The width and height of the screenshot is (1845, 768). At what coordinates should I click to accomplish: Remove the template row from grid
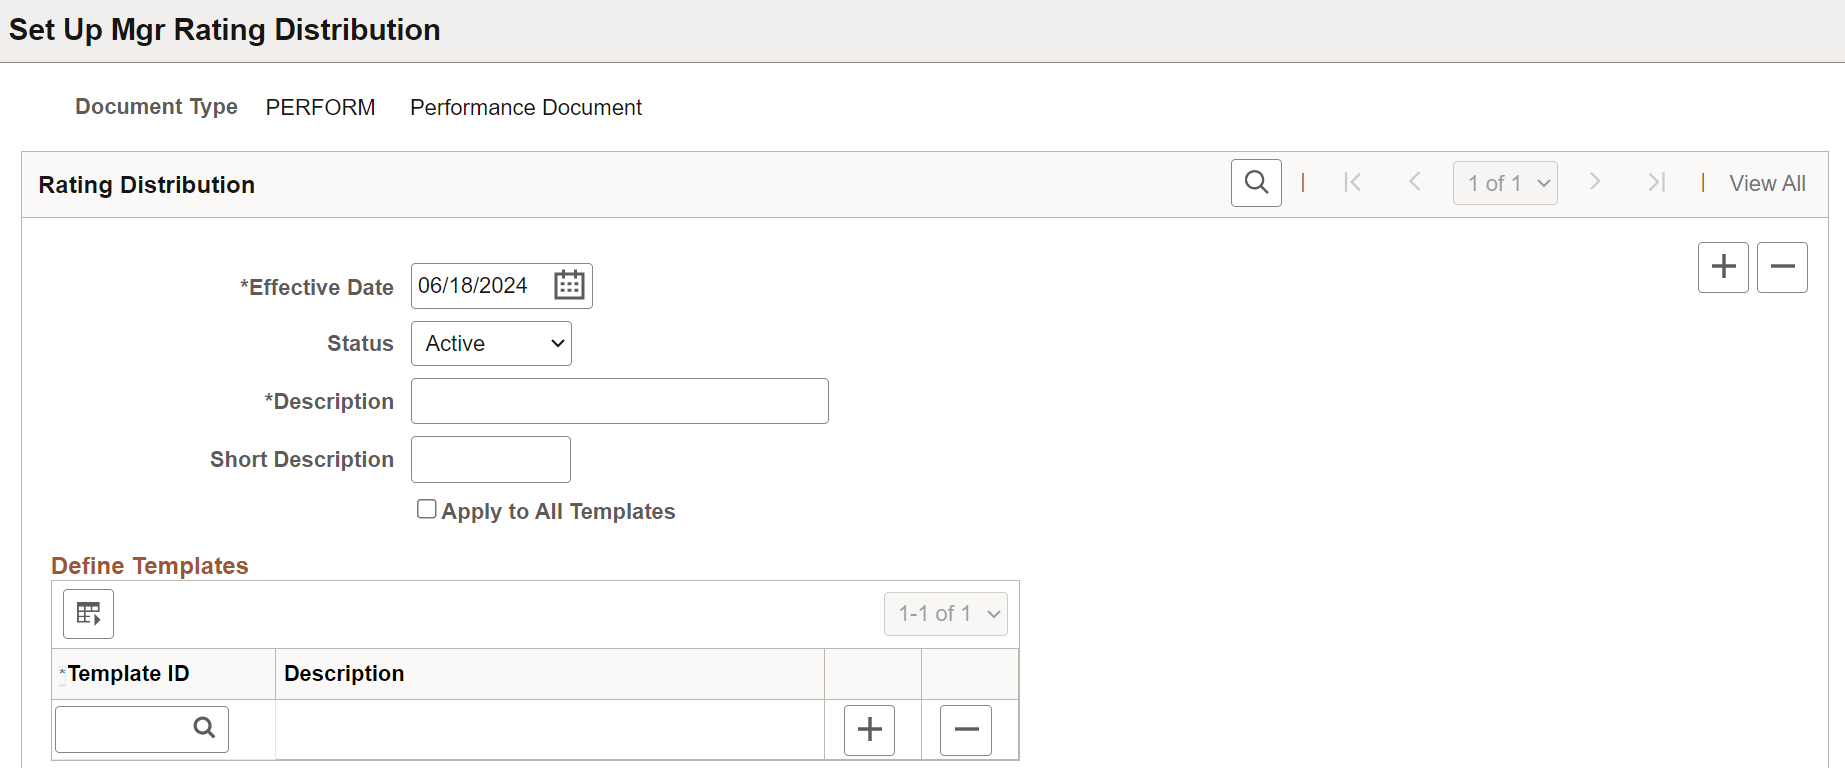coord(966,730)
